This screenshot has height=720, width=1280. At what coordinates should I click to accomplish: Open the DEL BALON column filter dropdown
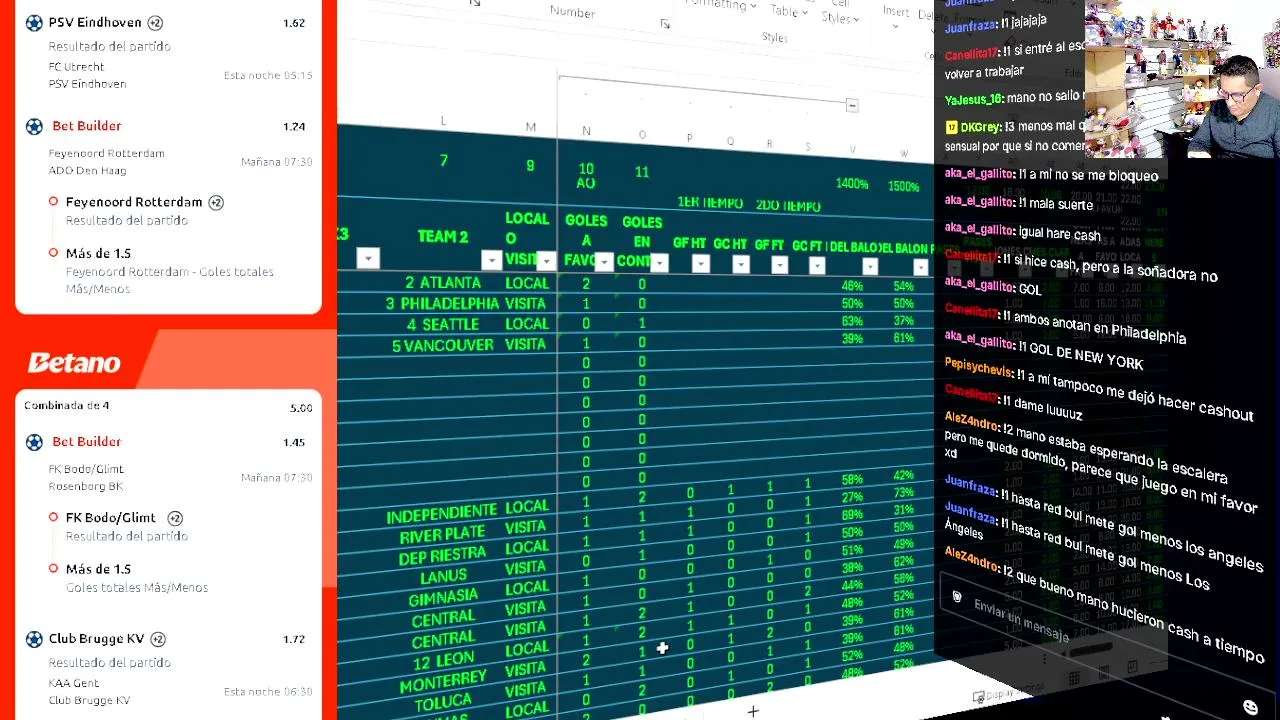pos(870,267)
